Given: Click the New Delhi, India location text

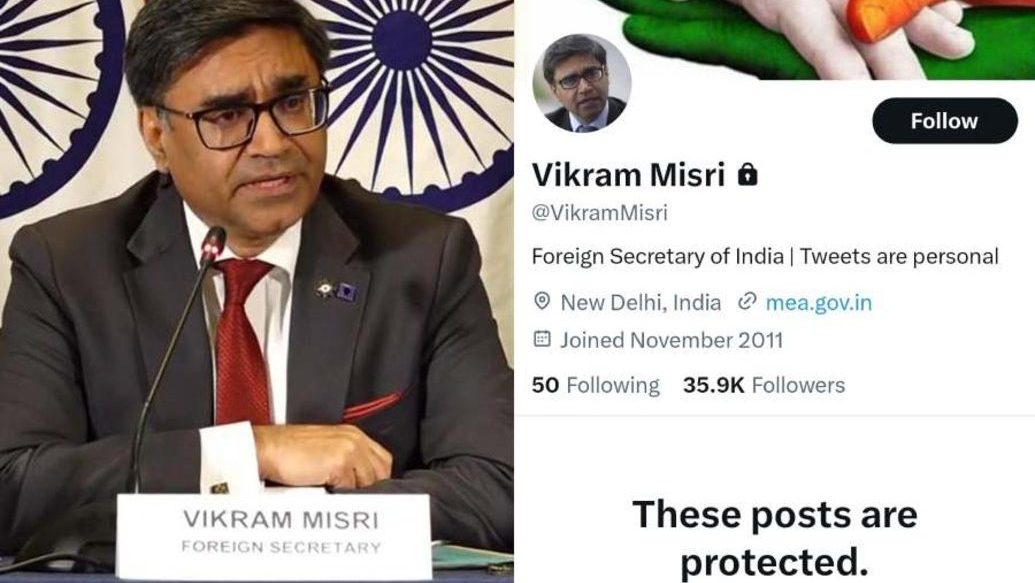Looking at the screenshot, I should (640, 302).
